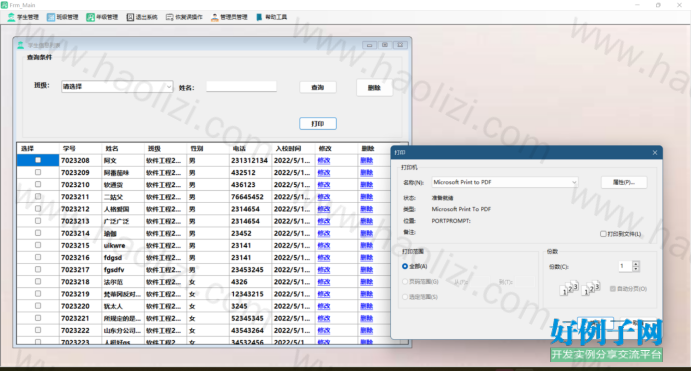
Task: Click the 电话 column header
Action: click(x=251, y=148)
